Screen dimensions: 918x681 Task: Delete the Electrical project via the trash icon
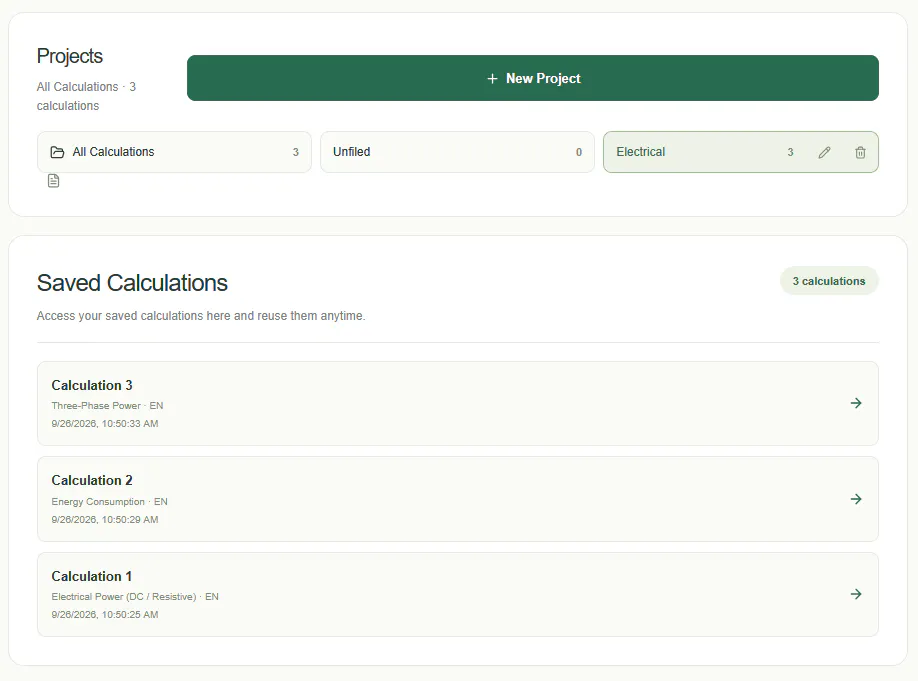pyautogui.click(x=860, y=152)
